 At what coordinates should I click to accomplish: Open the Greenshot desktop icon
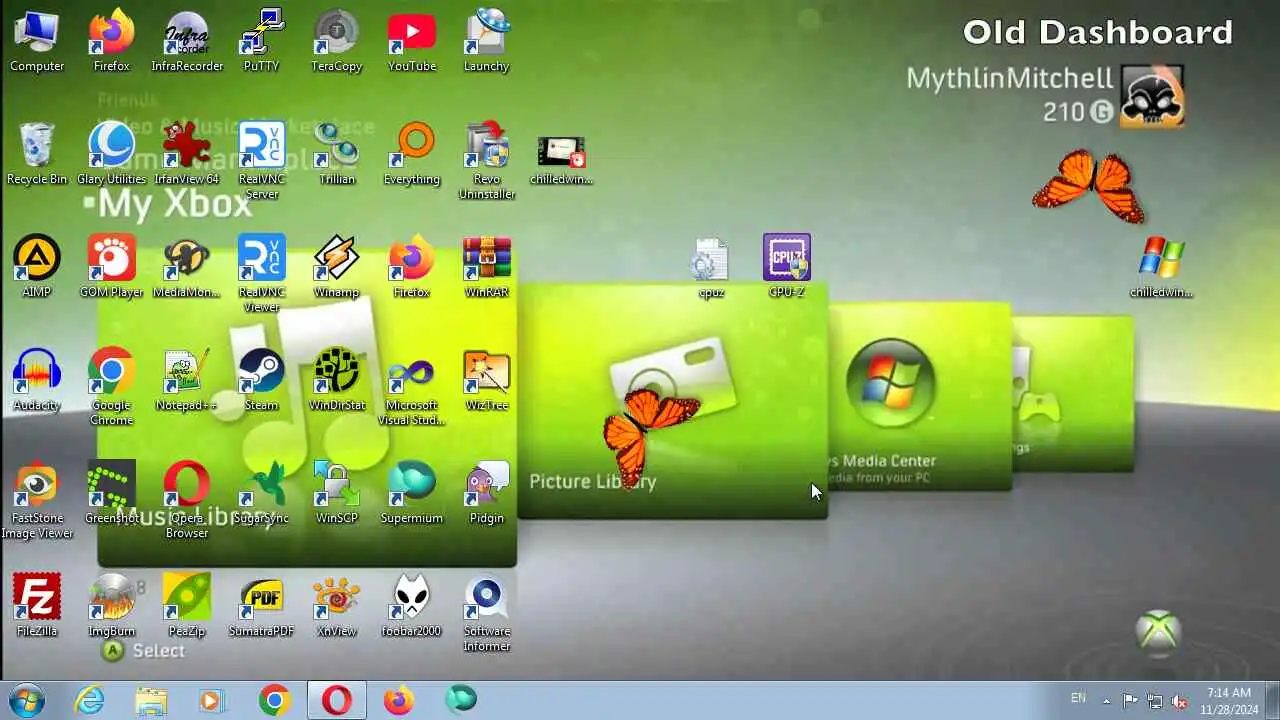pos(112,493)
